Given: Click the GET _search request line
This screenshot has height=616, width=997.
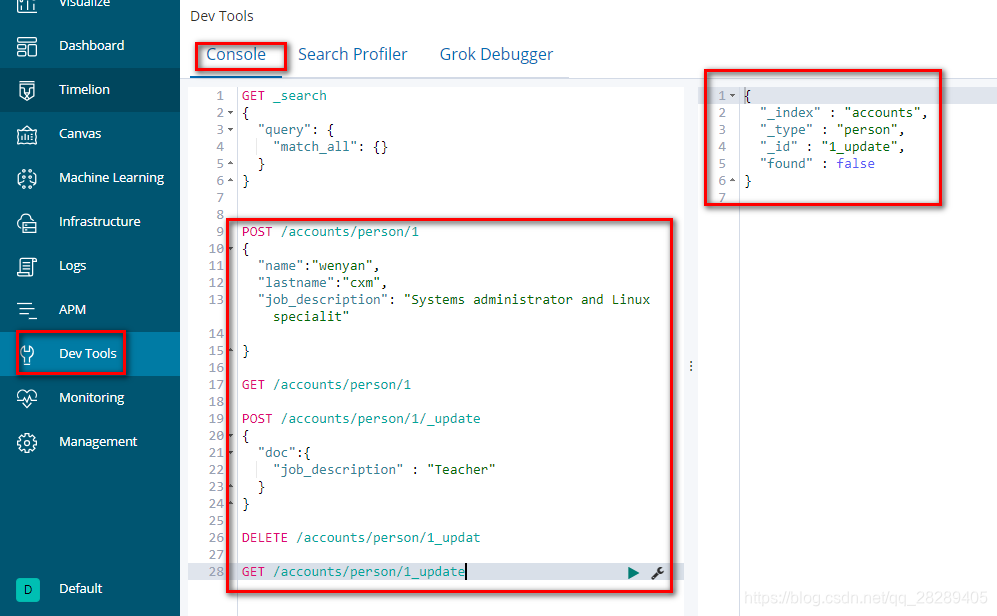Looking at the screenshot, I should click(284, 95).
